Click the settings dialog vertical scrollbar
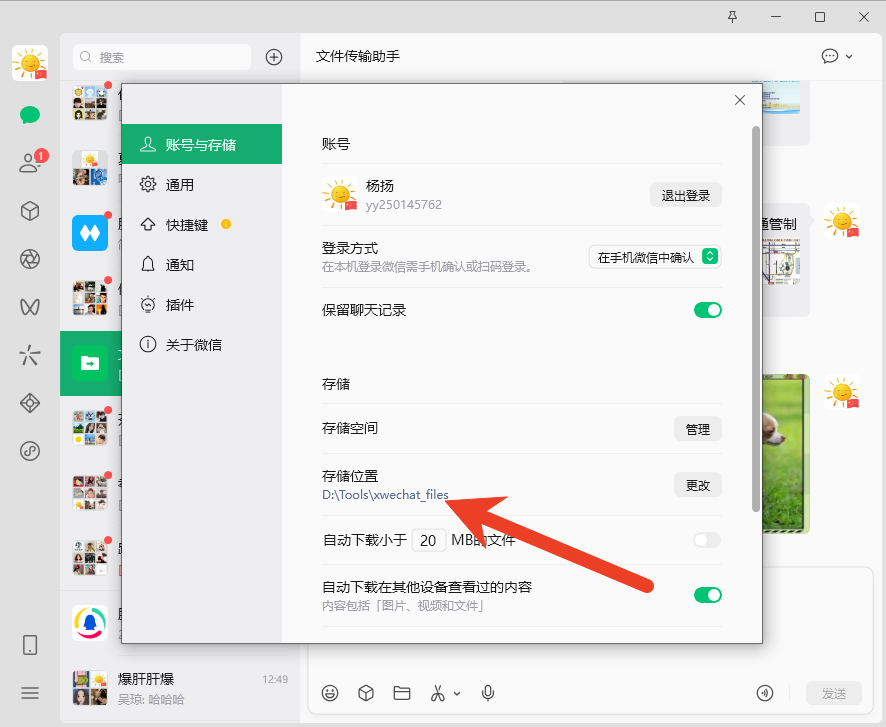 pyautogui.click(x=755, y=319)
